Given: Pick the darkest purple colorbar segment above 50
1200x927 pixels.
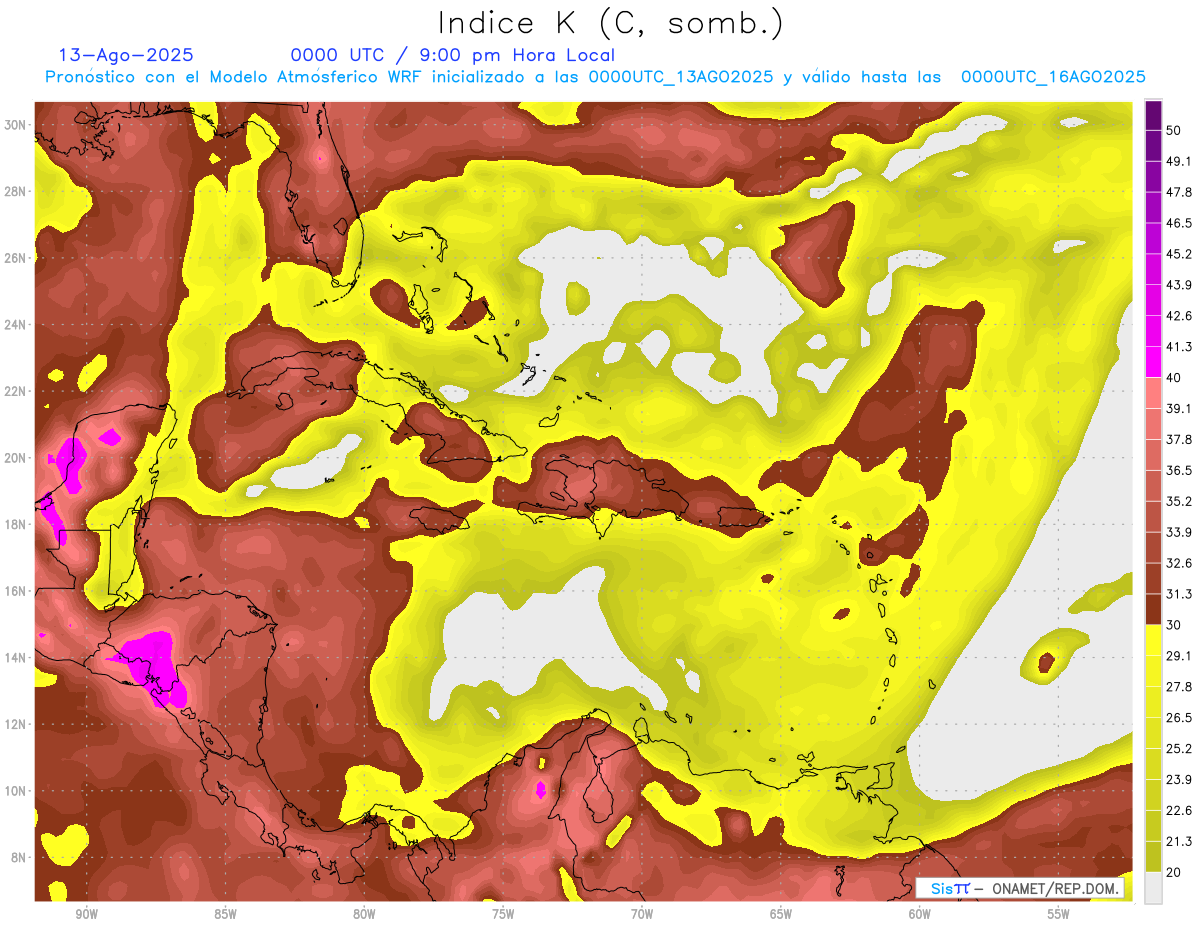Looking at the screenshot, I should (1153, 116).
